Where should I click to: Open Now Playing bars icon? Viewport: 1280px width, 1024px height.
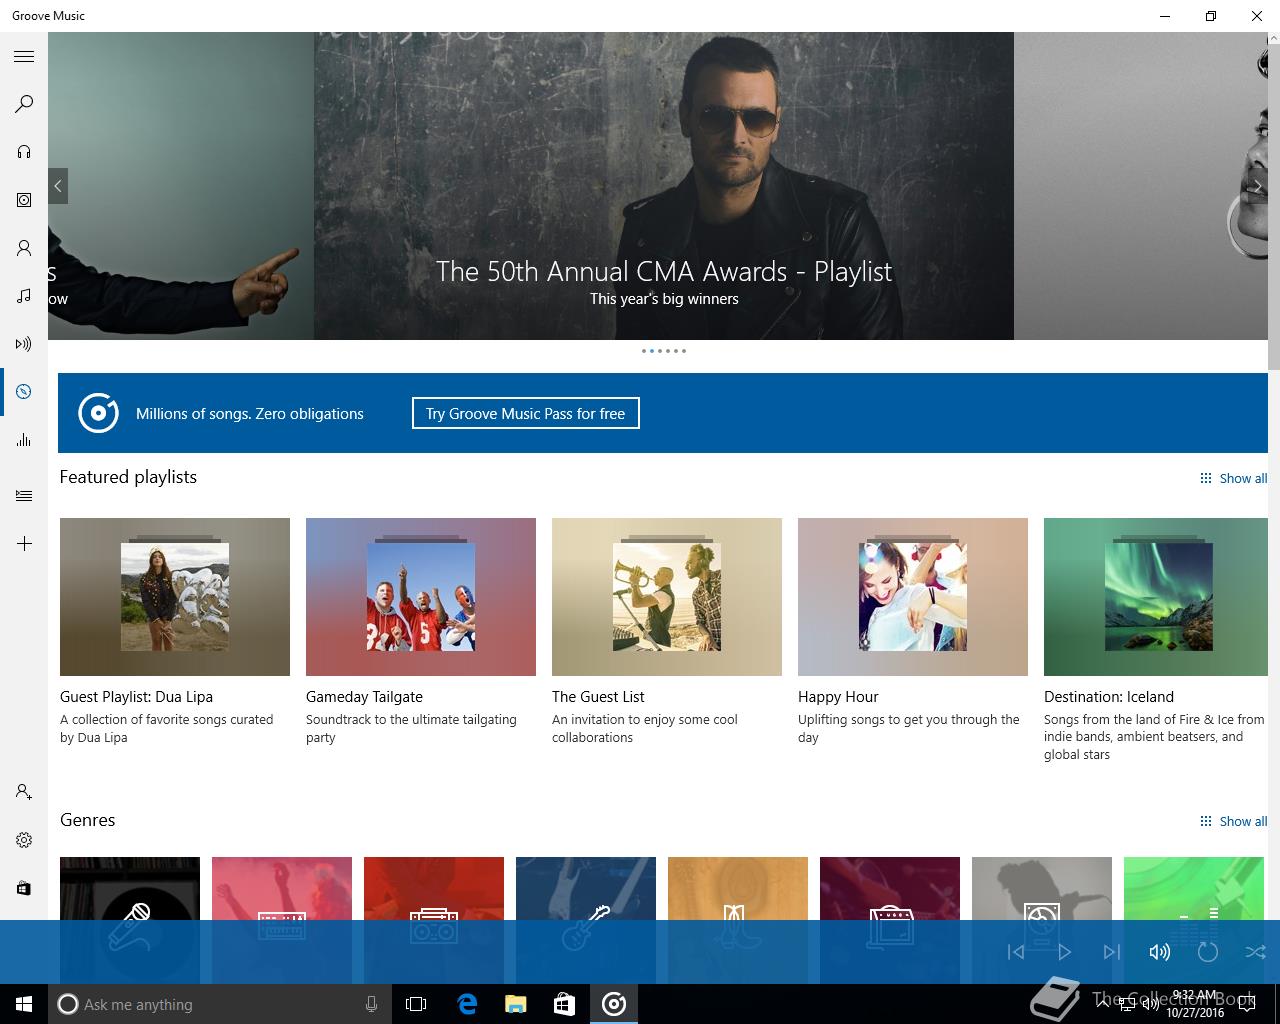click(24, 440)
